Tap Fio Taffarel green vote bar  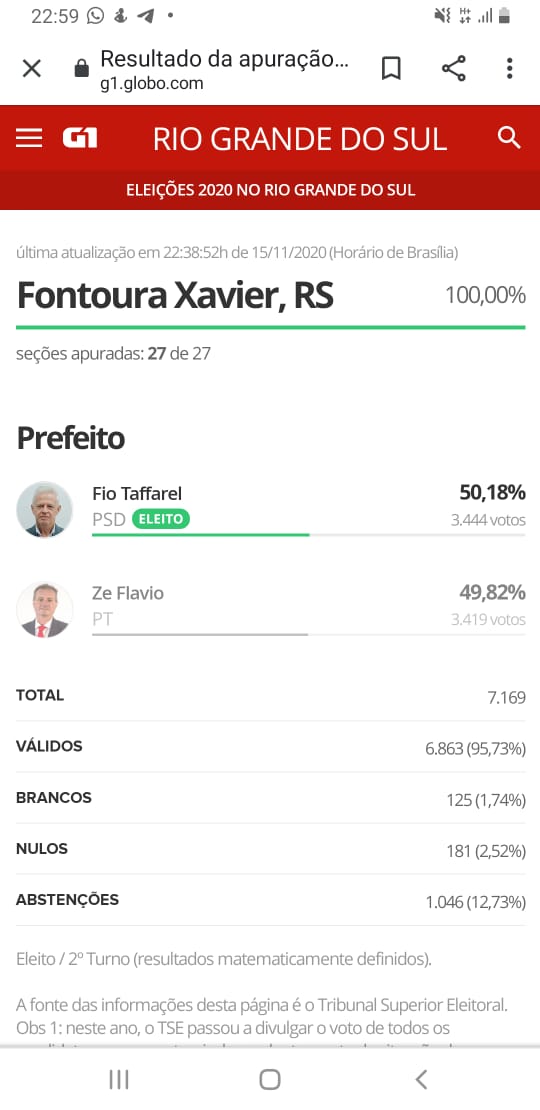point(200,534)
